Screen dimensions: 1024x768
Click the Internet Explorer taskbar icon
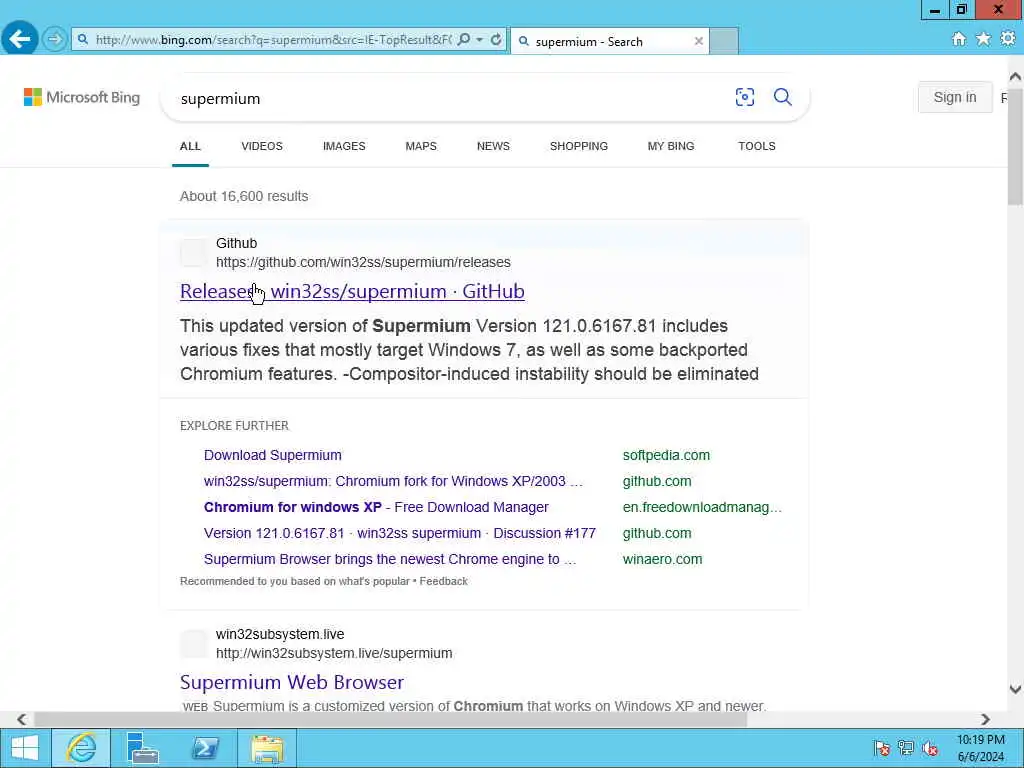81,748
